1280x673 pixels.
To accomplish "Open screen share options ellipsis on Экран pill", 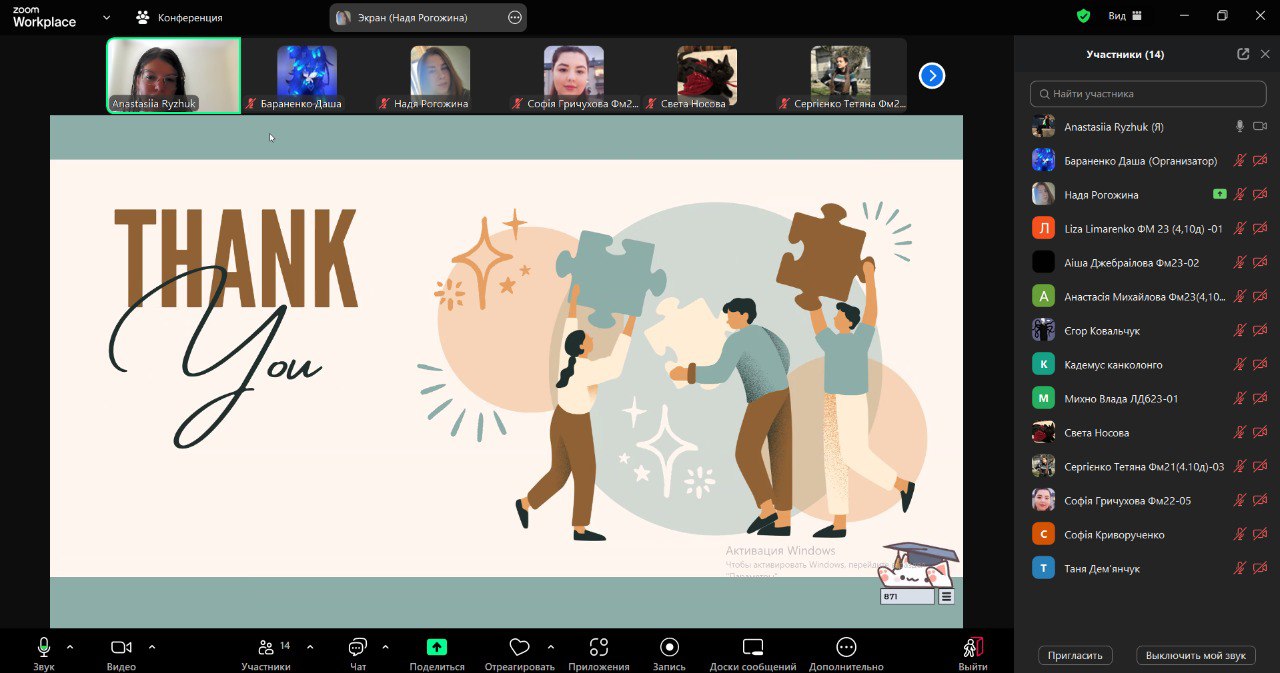I will click(514, 17).
